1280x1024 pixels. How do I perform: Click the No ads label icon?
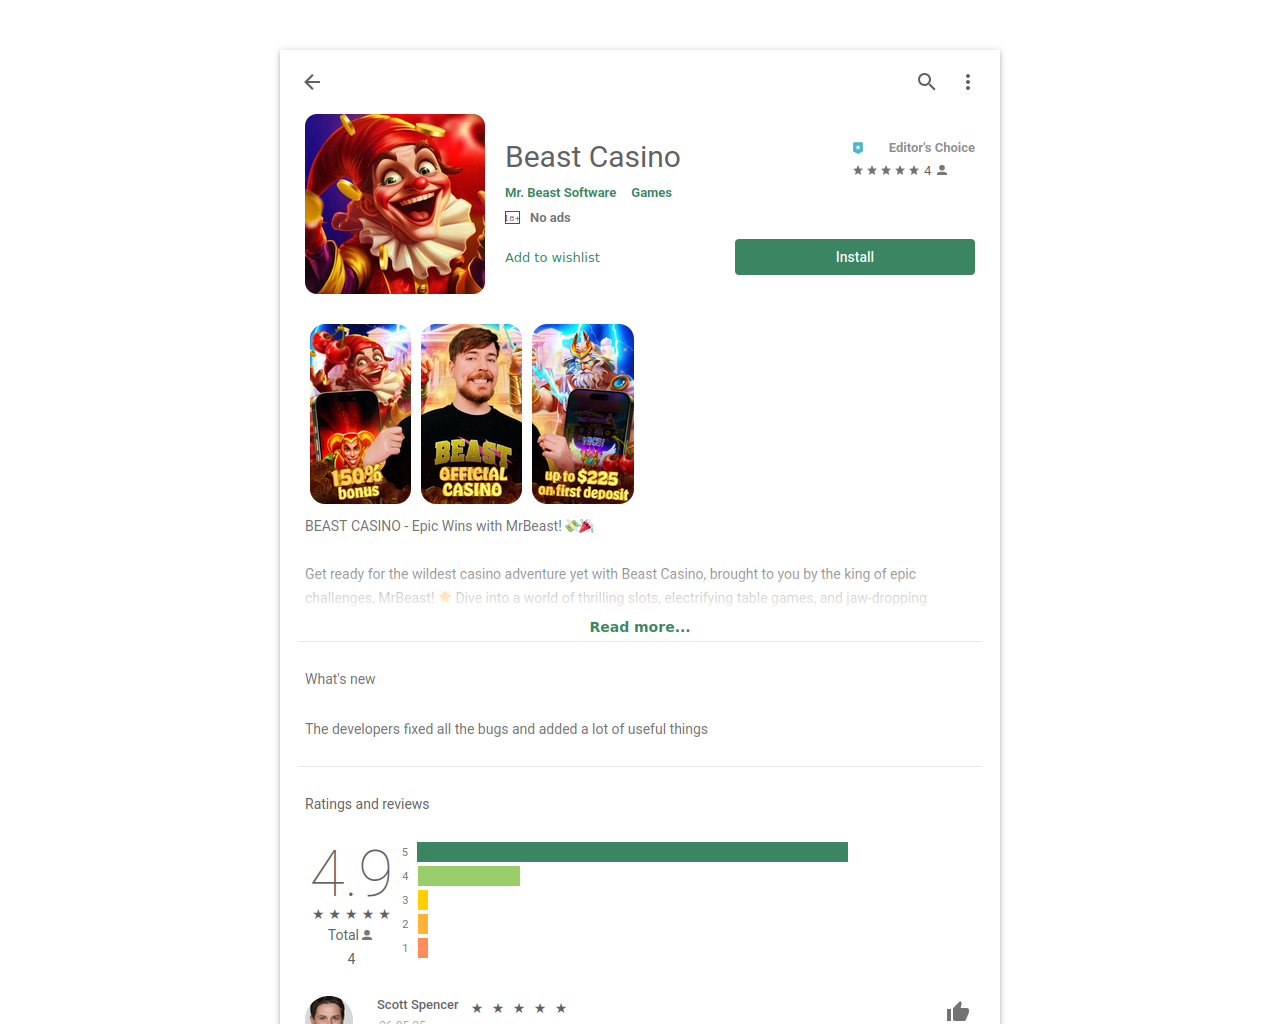[513, 218]
